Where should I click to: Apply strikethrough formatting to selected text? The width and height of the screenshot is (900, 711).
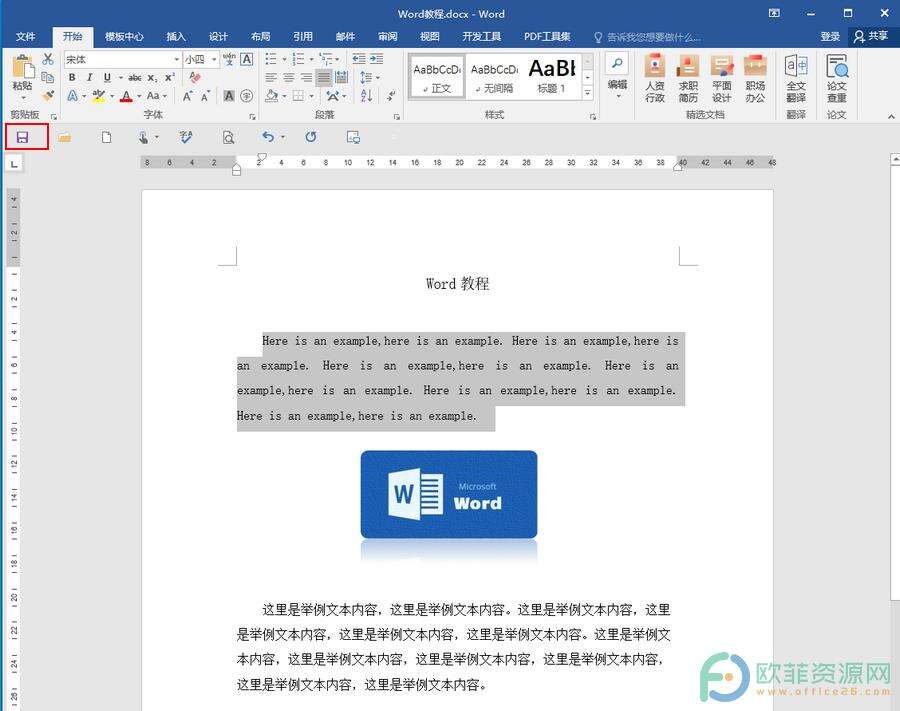point(134,78)
